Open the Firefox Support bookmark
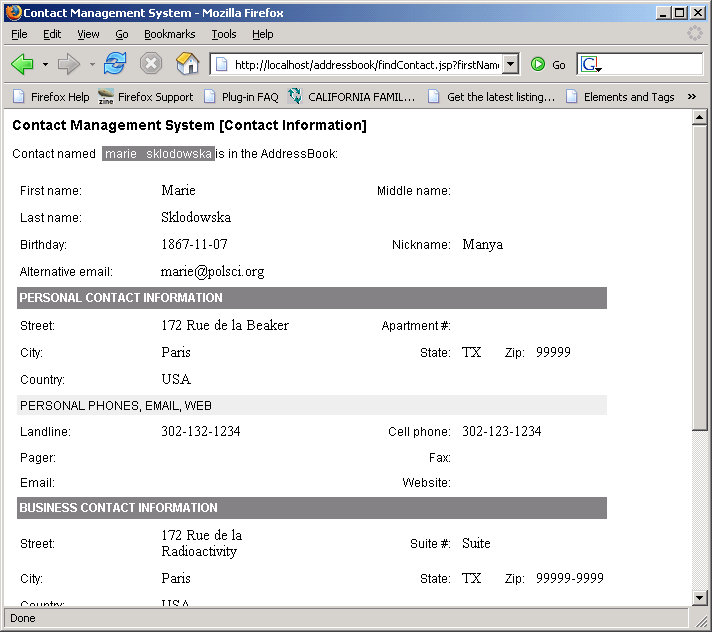712x632 pixels. pyautogui.click(x=145, y=97)
